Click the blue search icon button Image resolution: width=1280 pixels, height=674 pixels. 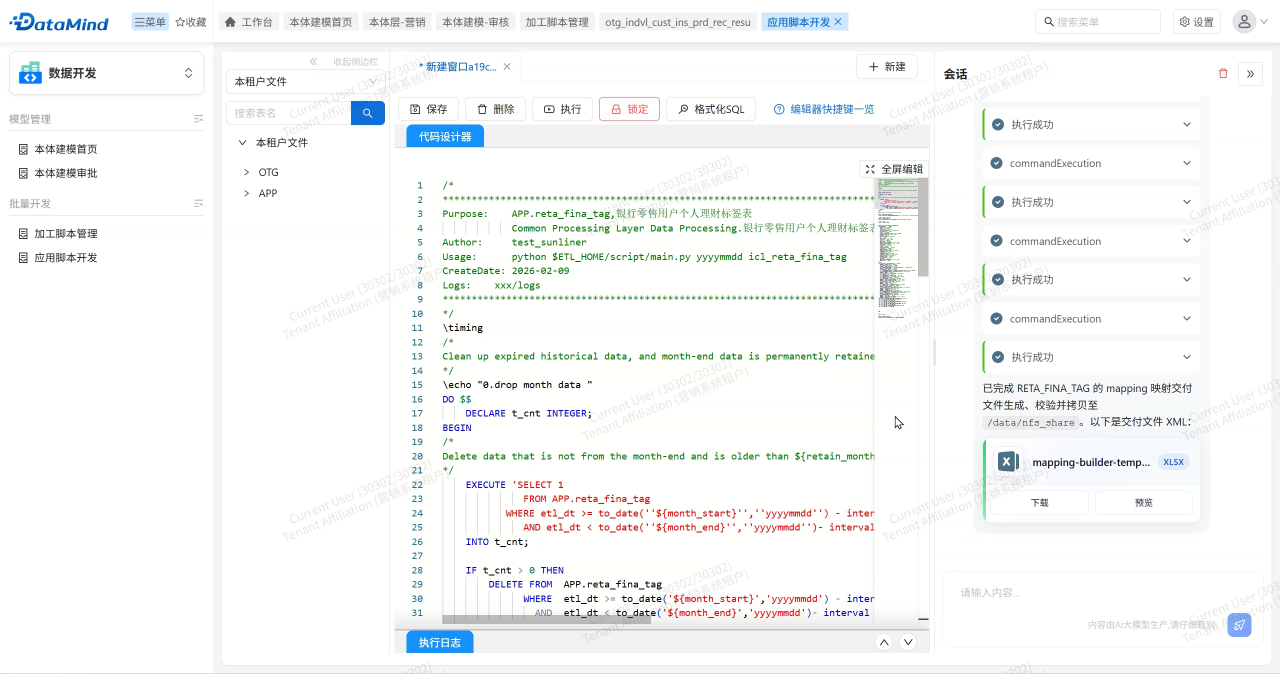tap(367, 113)
